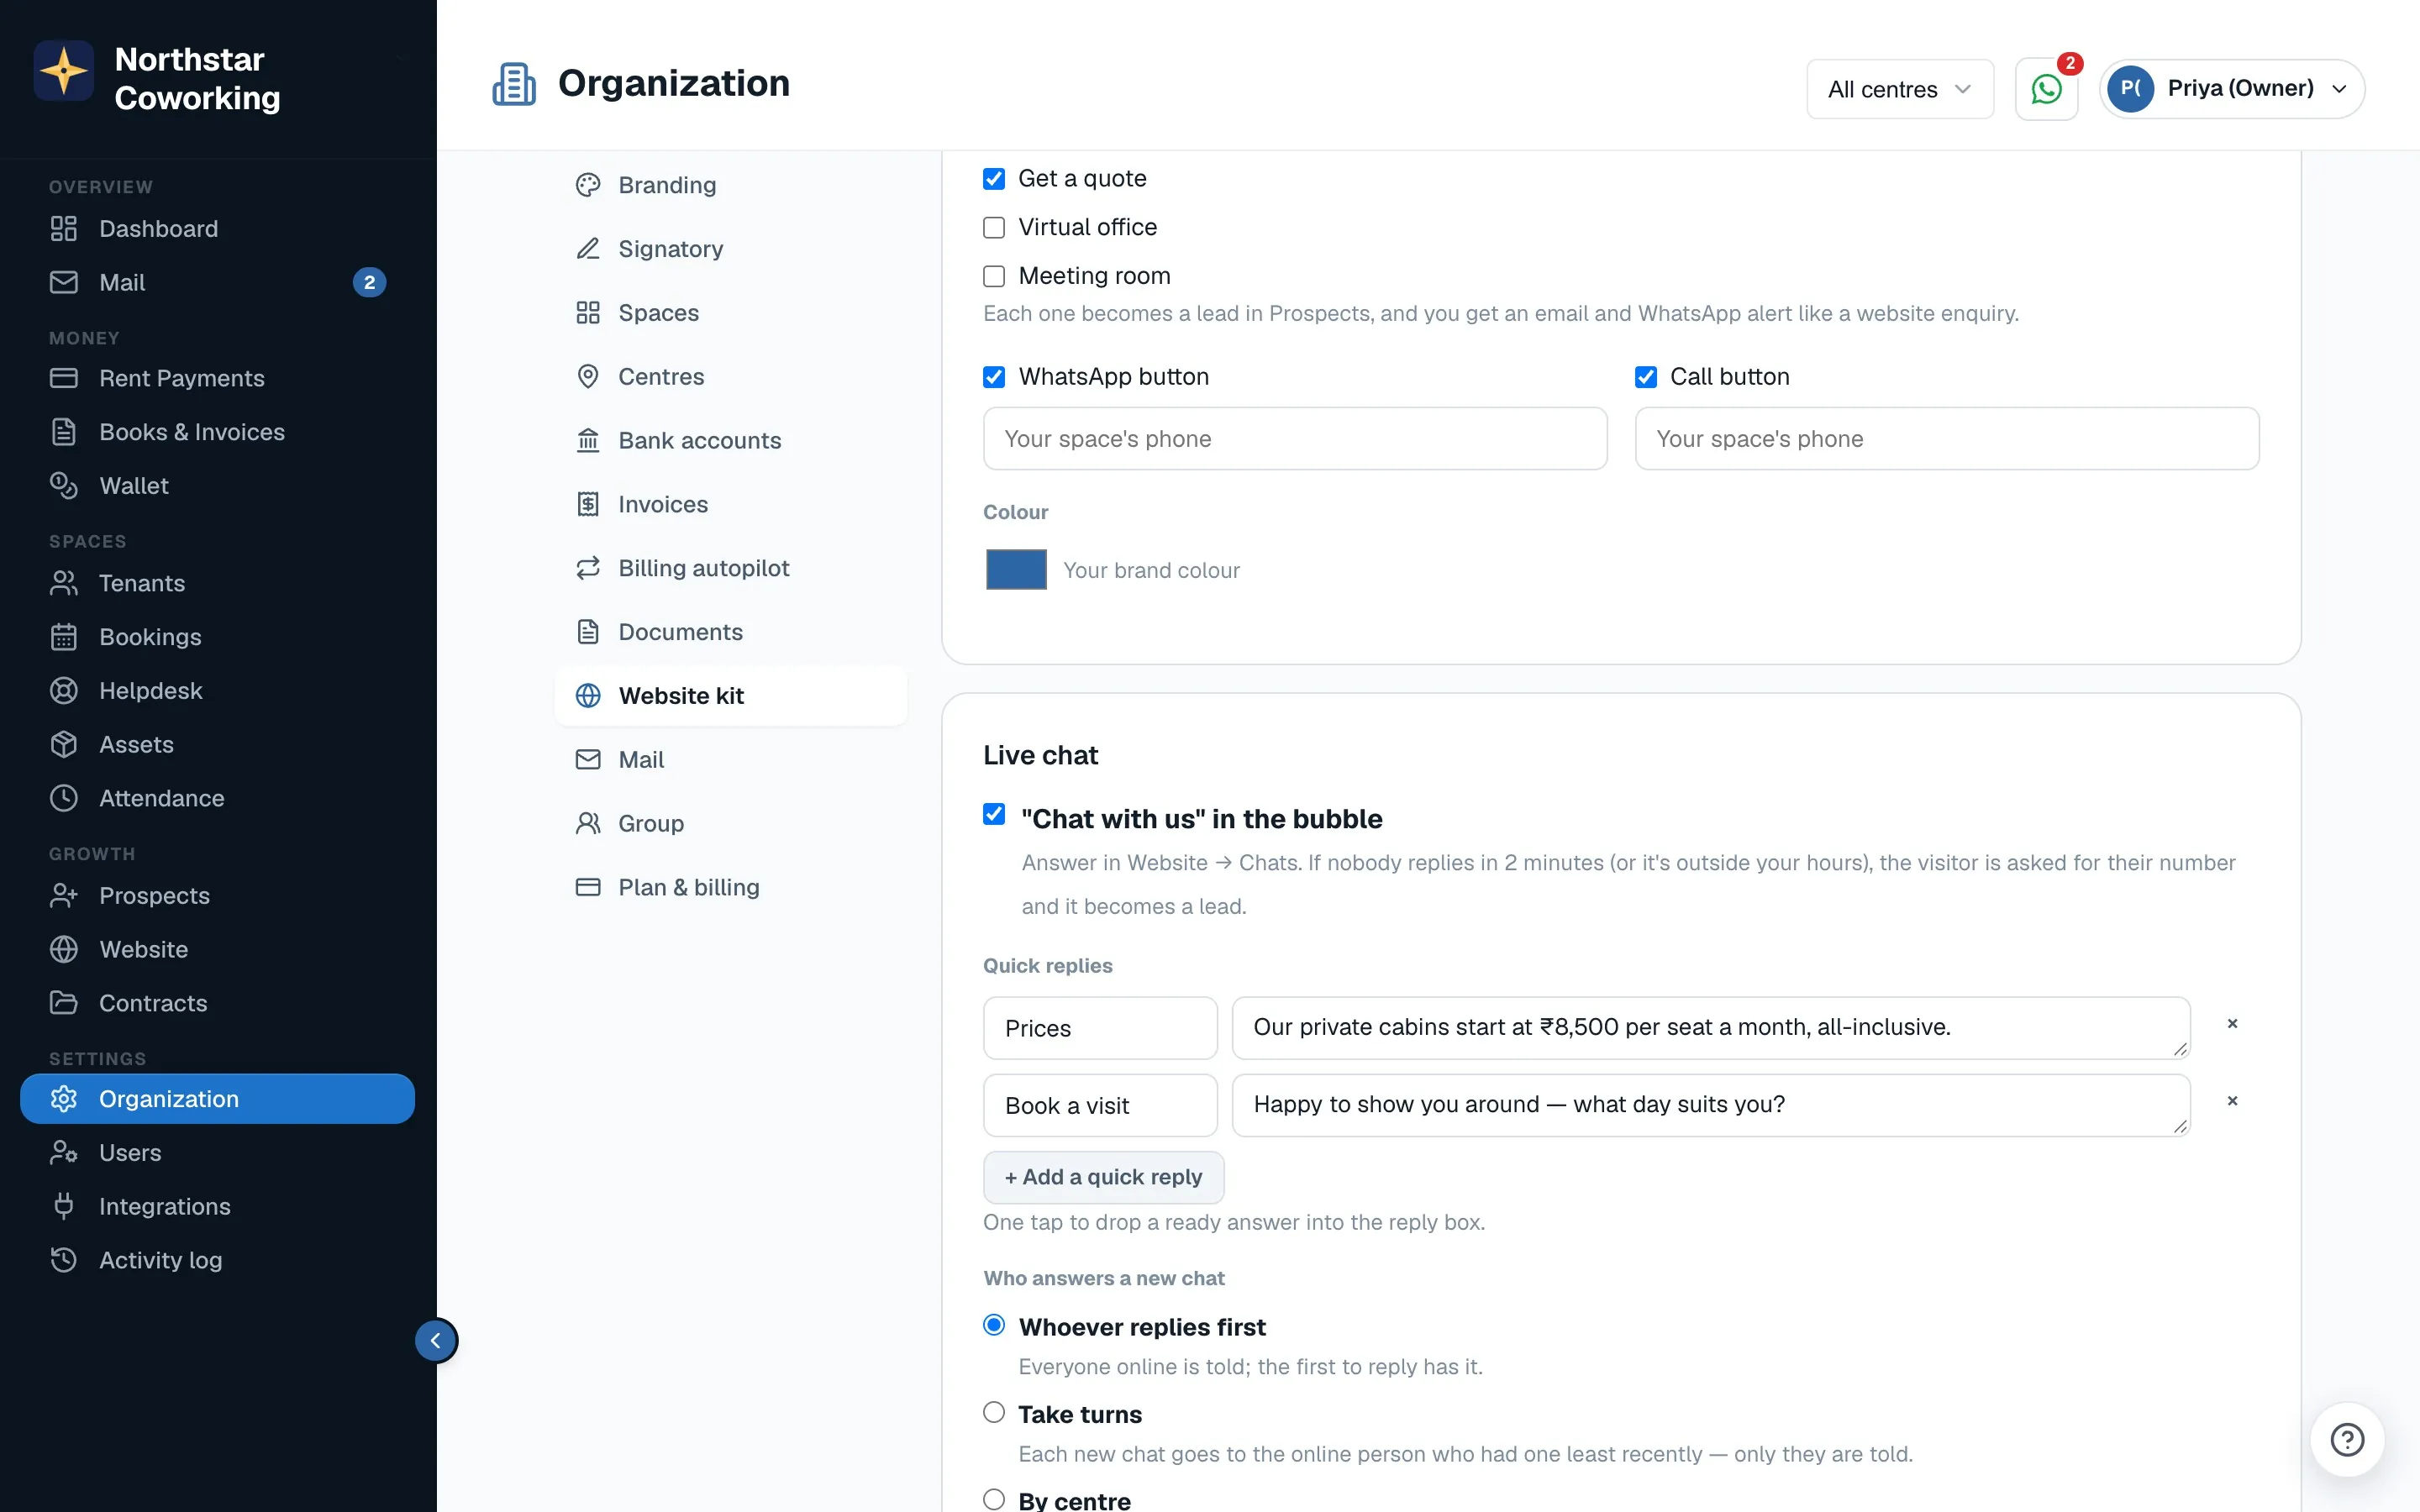This screenshot has width=2420, height=1512.
Task: Select Whoever replies first radio option
Action: point(994,1325)
